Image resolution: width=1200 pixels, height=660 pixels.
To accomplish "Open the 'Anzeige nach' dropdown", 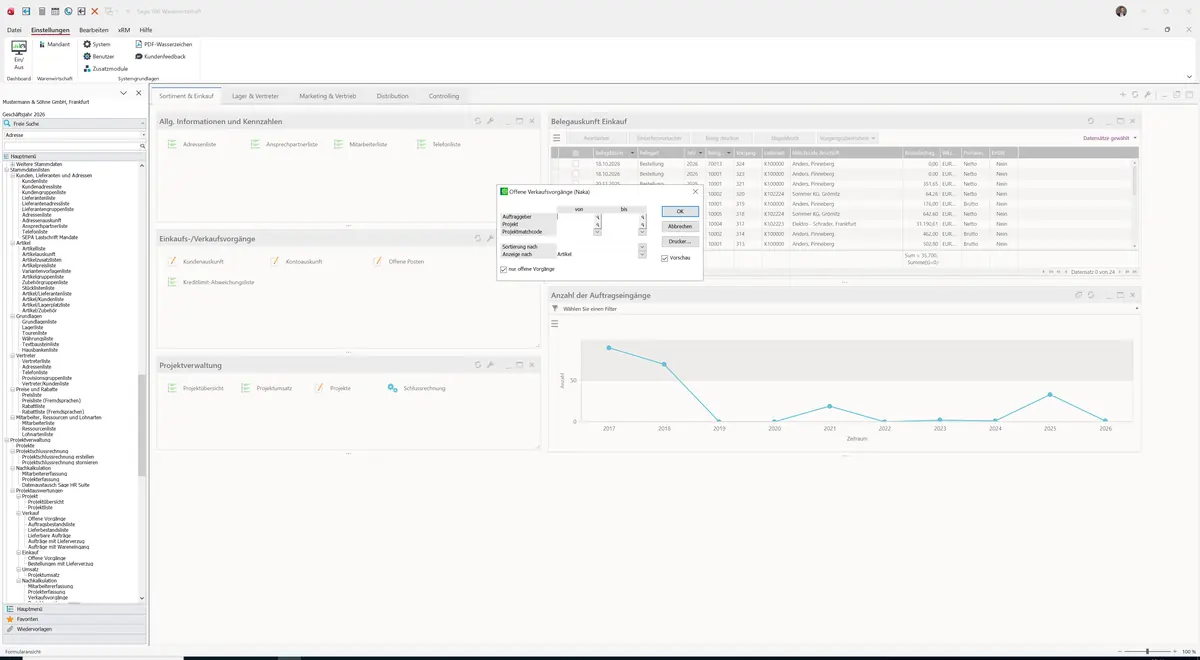I will 642,254.
